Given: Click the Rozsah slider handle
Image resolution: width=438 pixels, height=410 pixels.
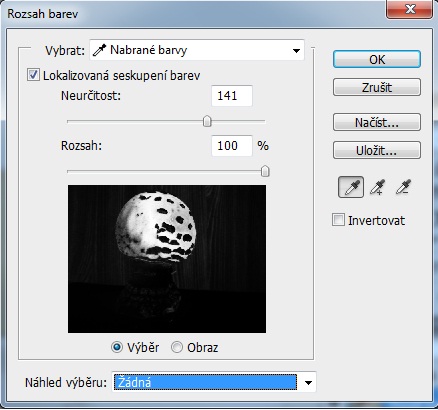Looking at the screenshot, I should 265,171.
